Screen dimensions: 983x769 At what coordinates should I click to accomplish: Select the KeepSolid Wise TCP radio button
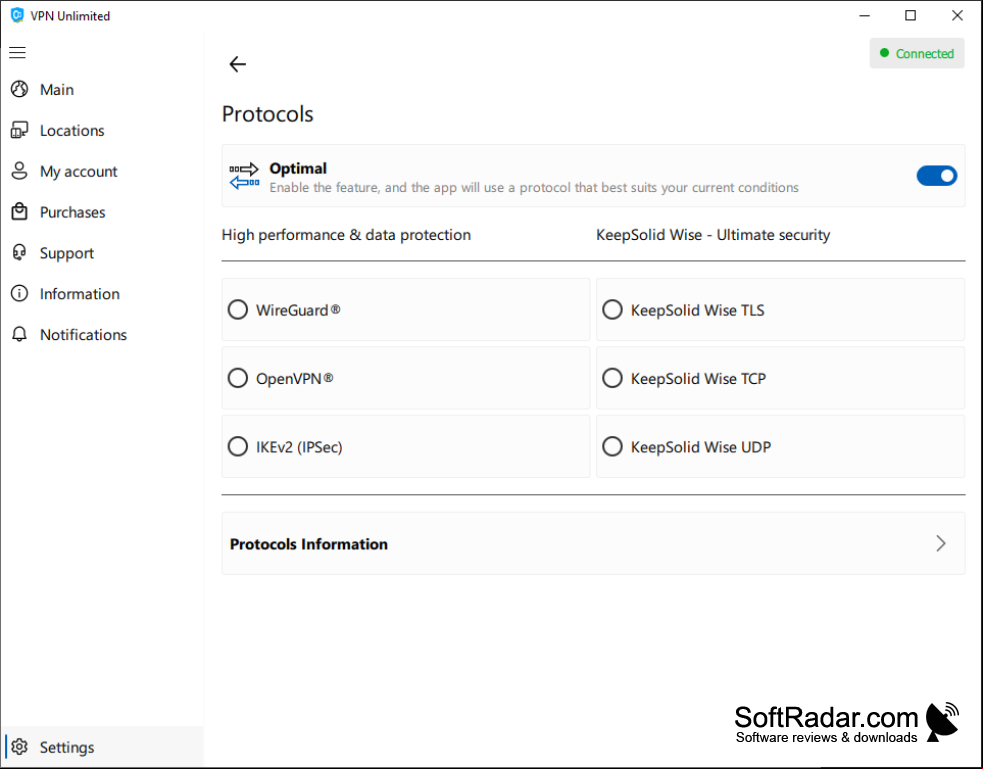[612, 378]
